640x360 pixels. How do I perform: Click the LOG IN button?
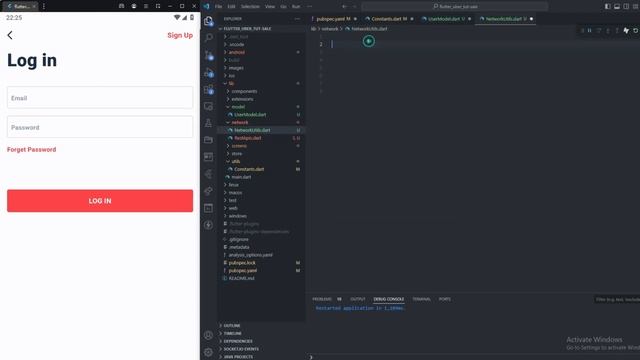(100, 201)
